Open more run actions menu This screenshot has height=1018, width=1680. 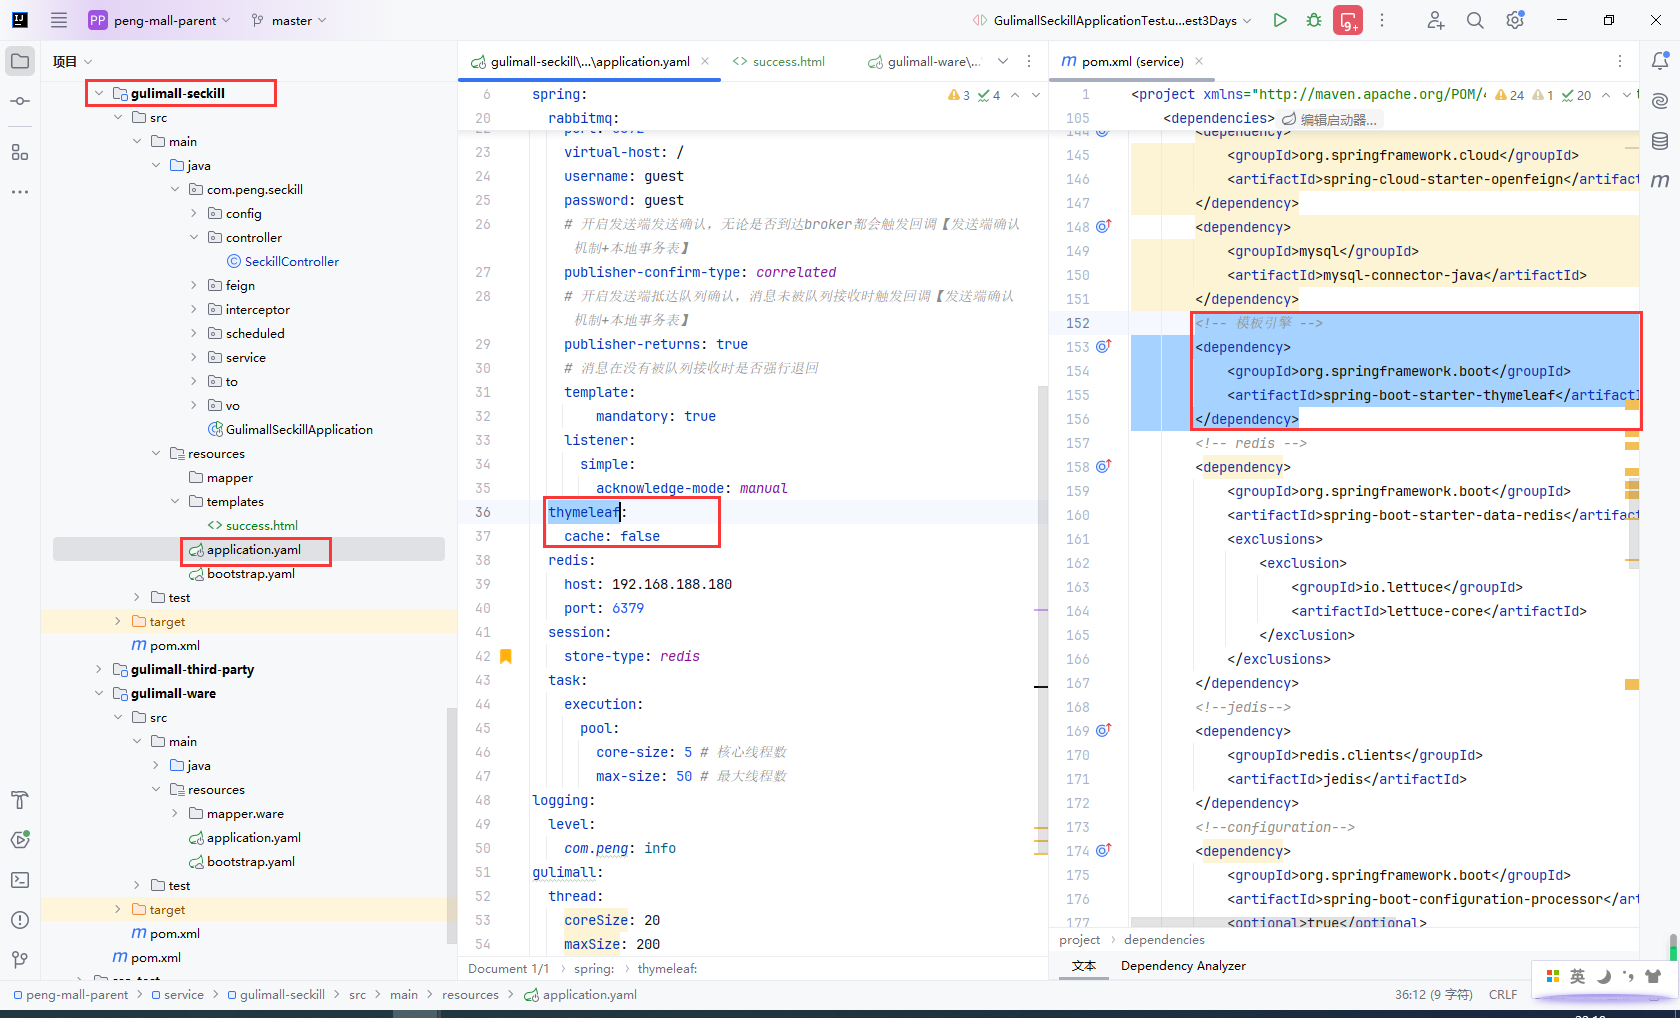(x=1382, y=20)
